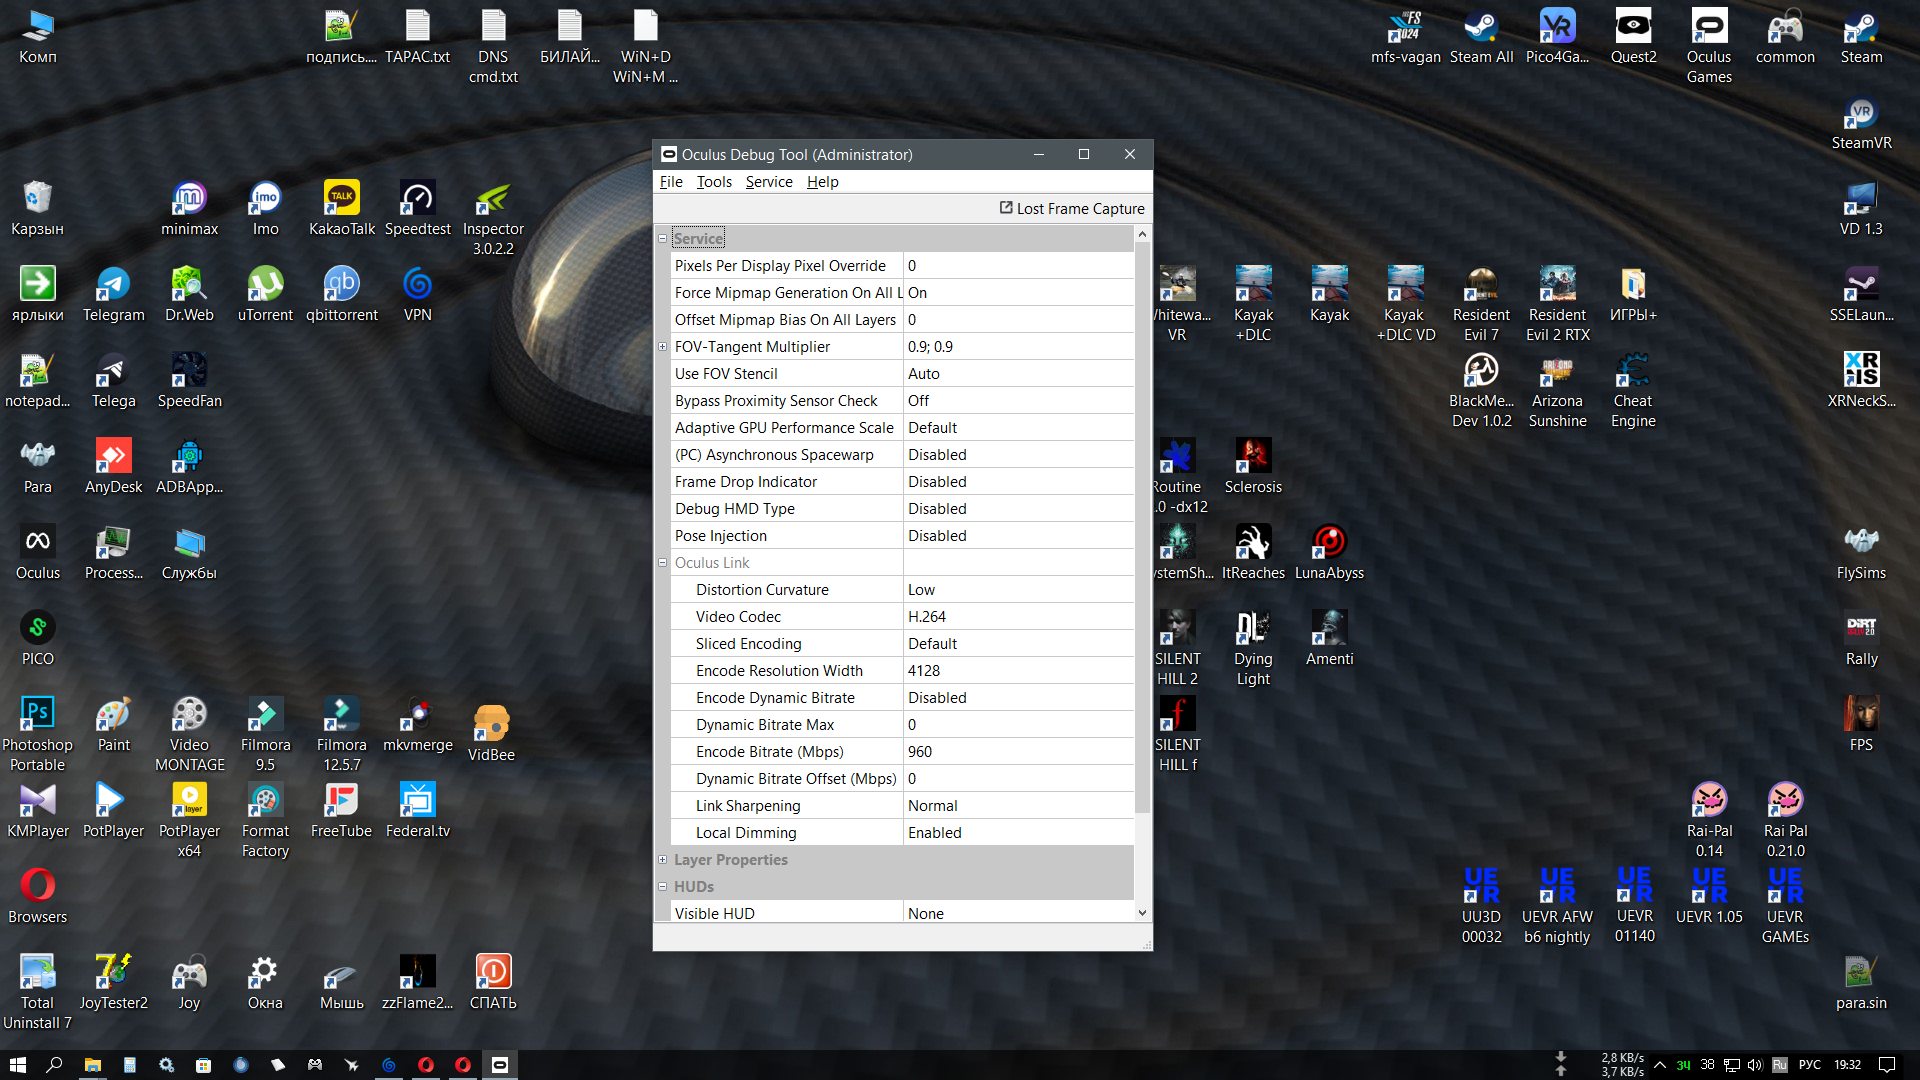
Task: Select the JoyTester2 desktop icon
Action: tap(113, 982)
